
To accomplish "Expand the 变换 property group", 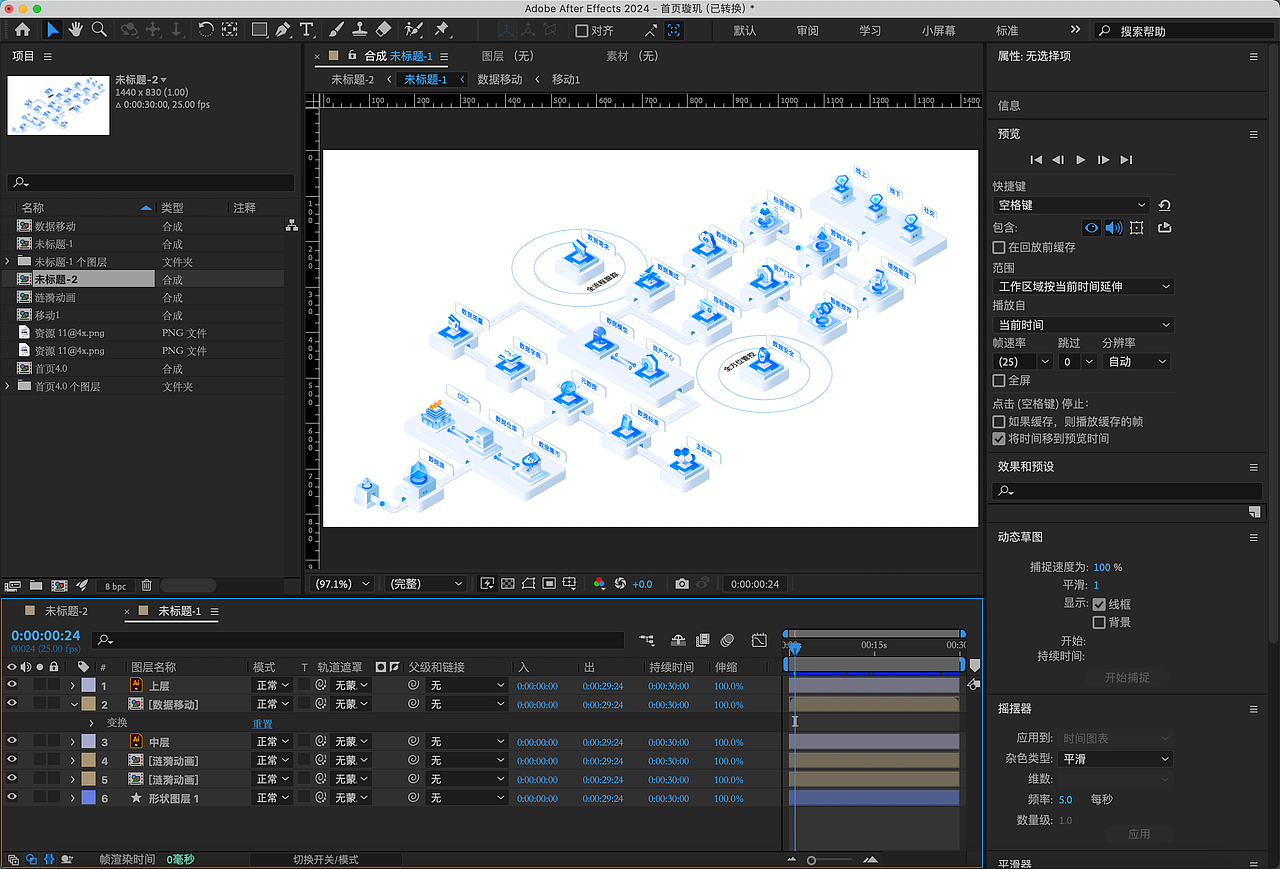I will point(92,723).
